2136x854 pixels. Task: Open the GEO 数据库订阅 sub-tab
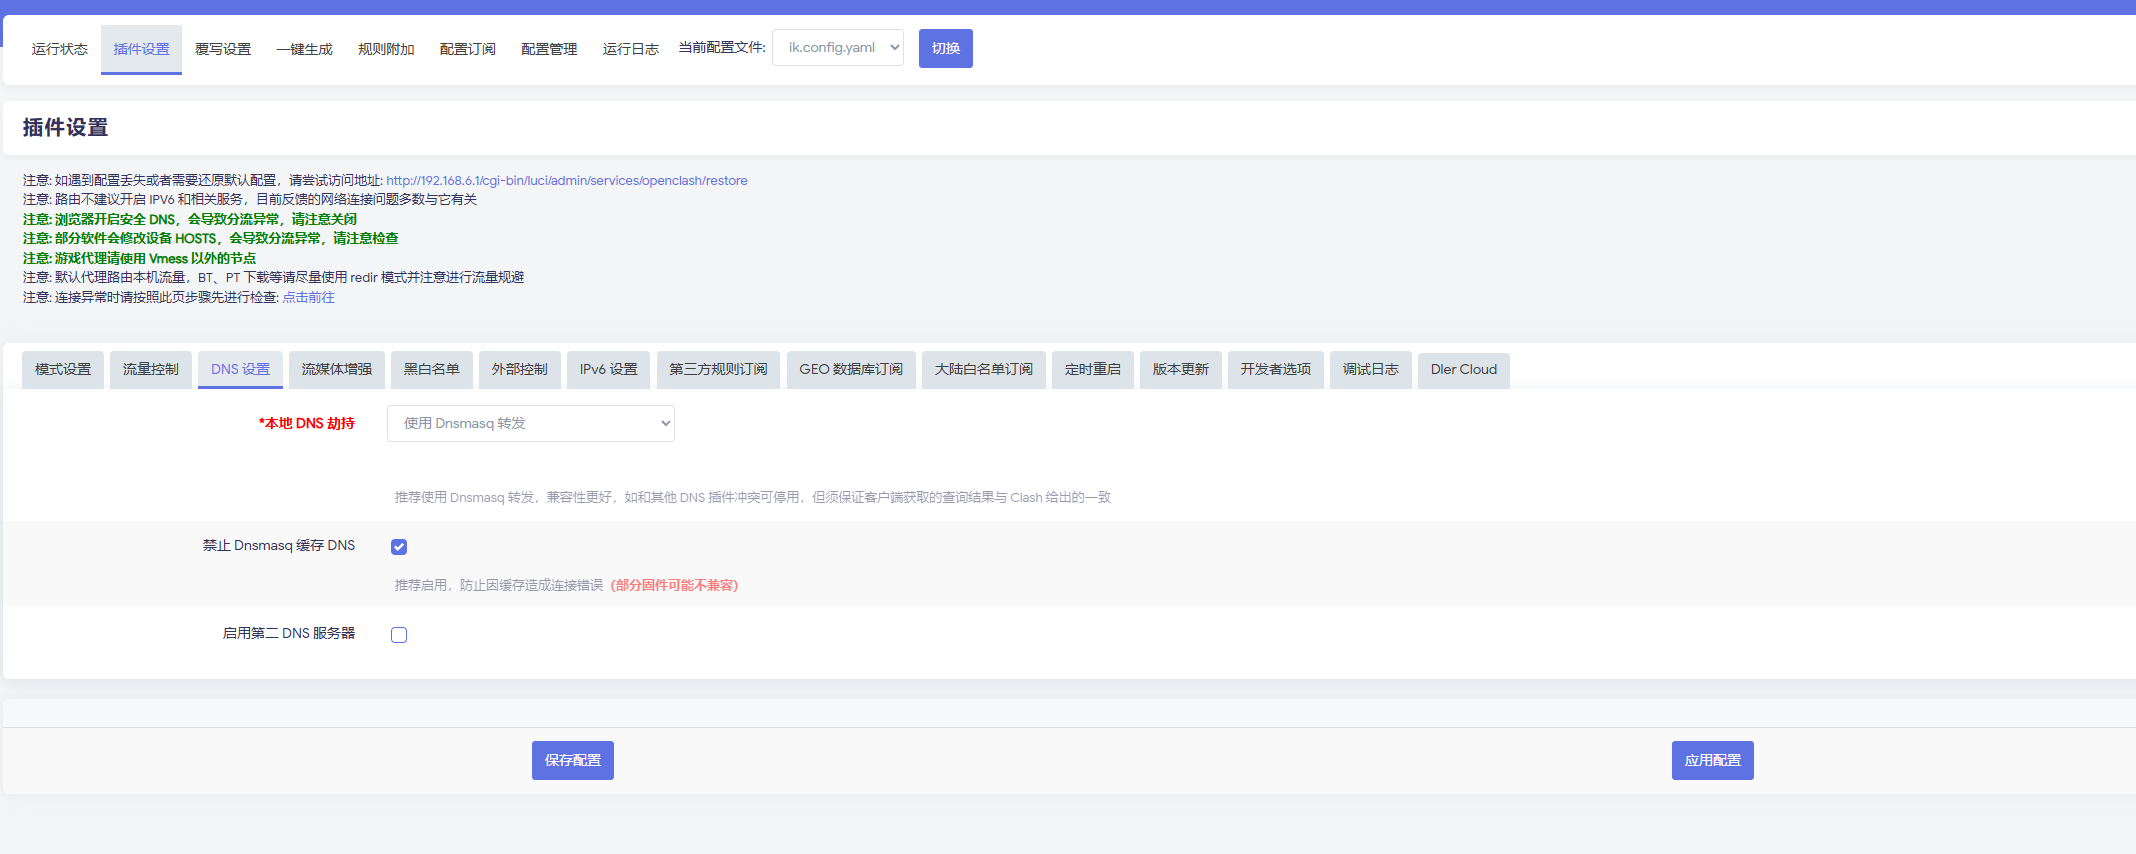point(851,370)
